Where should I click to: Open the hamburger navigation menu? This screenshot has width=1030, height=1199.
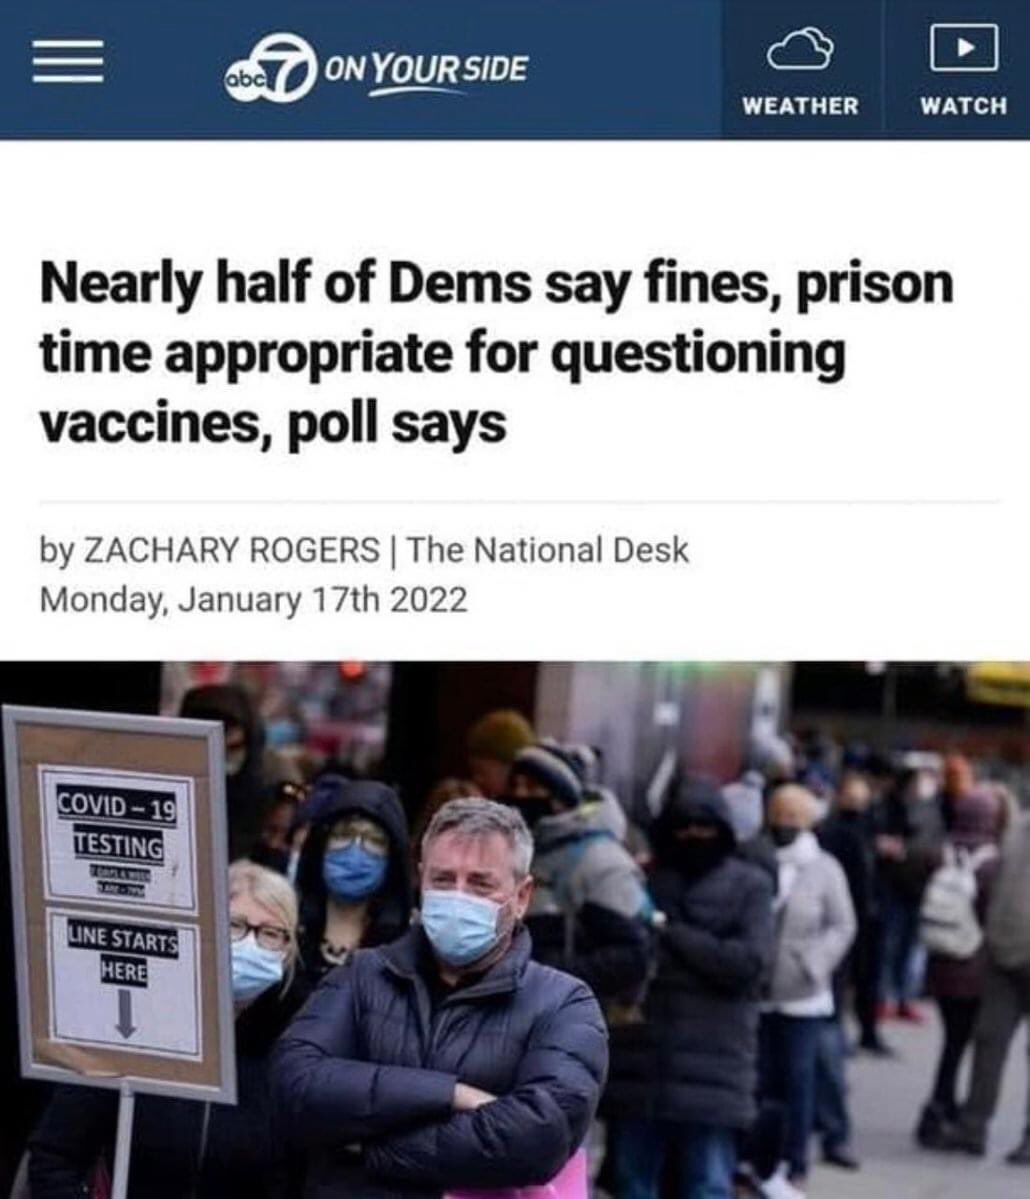(67, 61)
